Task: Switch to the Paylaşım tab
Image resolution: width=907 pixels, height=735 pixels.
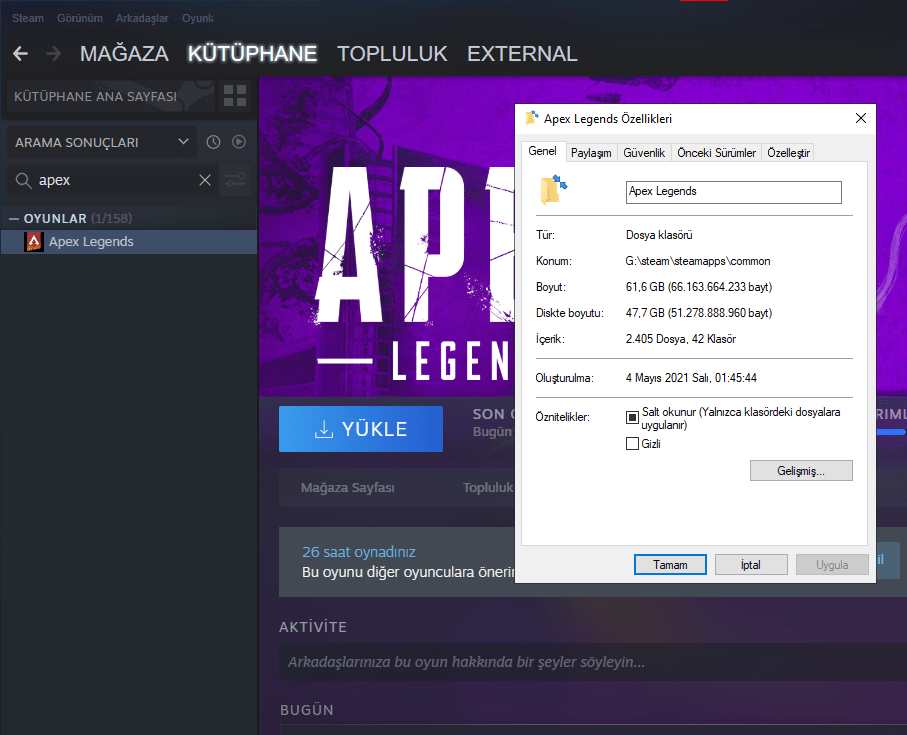Action: (591, 153)
